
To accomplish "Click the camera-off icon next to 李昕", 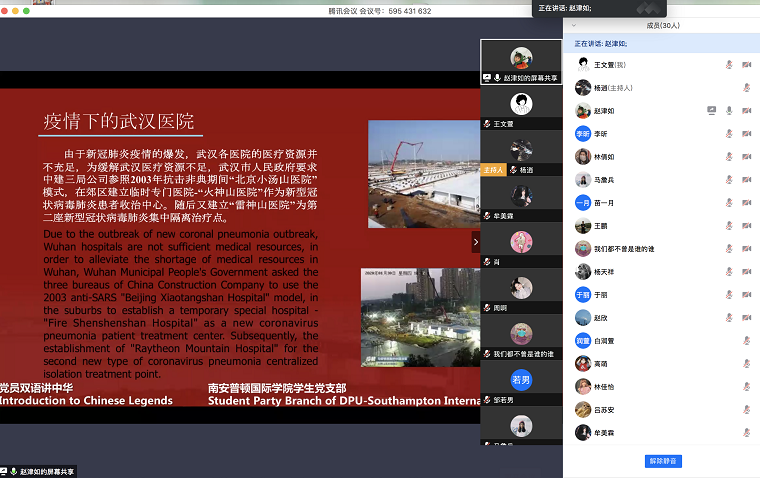I will pos(746,133).
